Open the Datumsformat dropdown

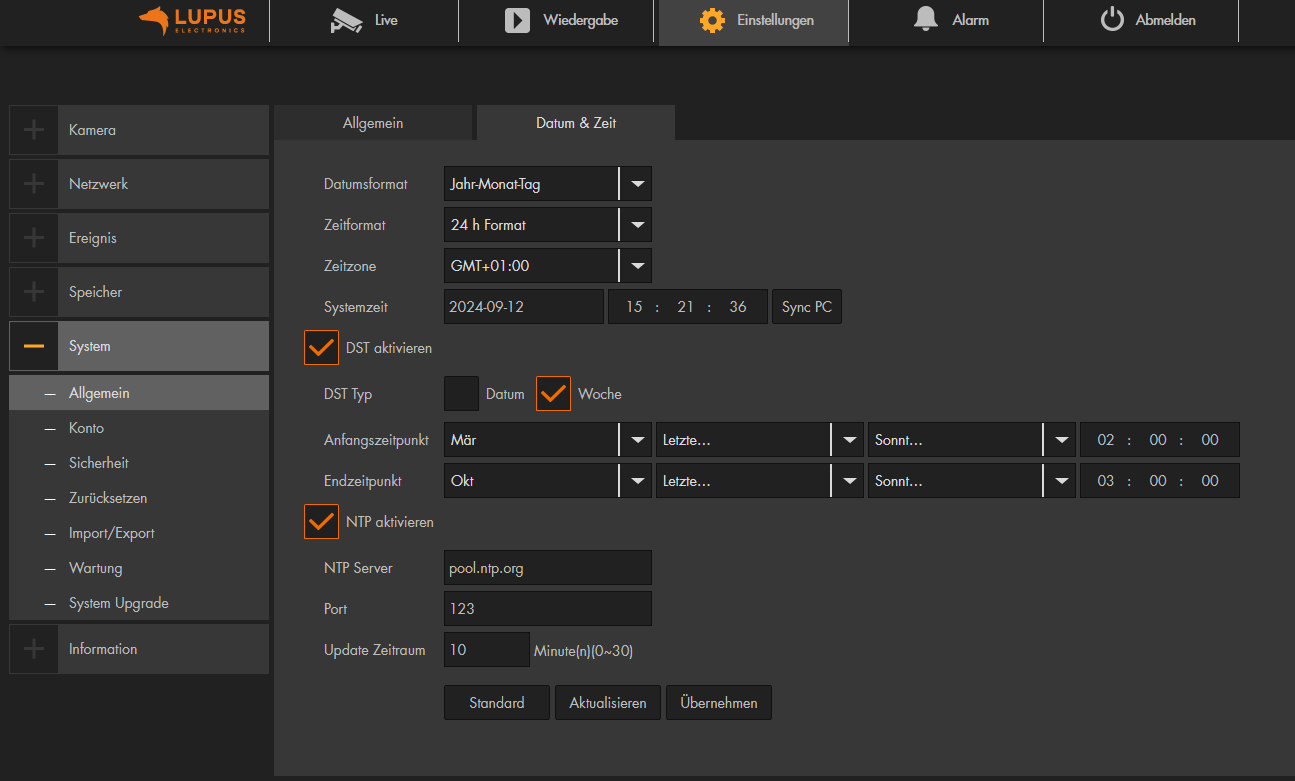[x=547, y=184]
